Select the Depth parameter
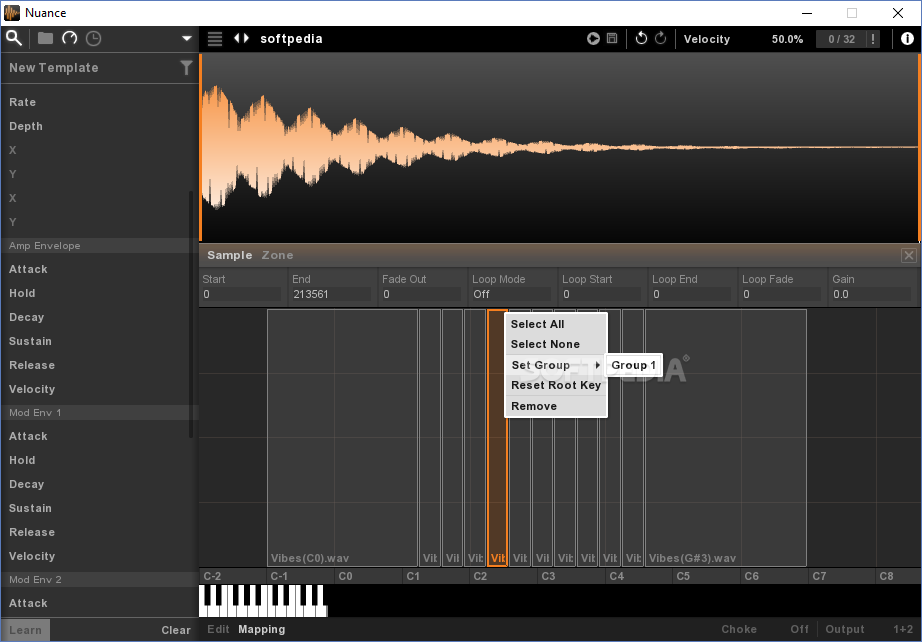Screen dimensions: 922x642 point(26,126)
